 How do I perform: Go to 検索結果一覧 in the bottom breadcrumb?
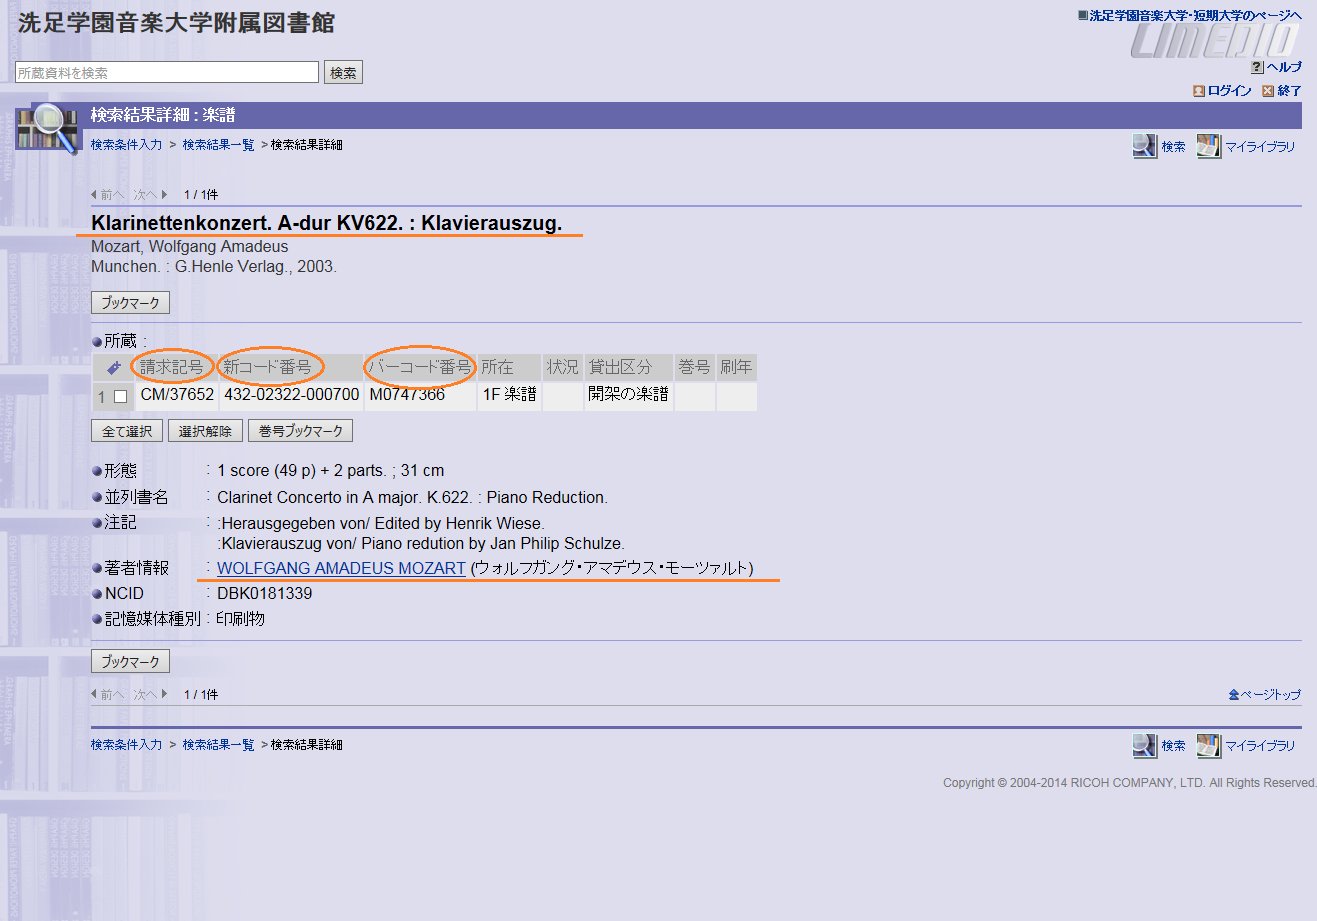pyautogui.click(x=218, y=745)
